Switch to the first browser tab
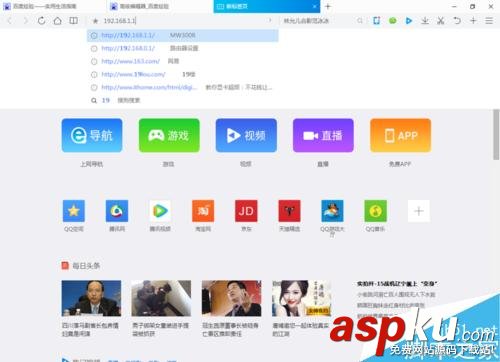 (x=53, y=6)
